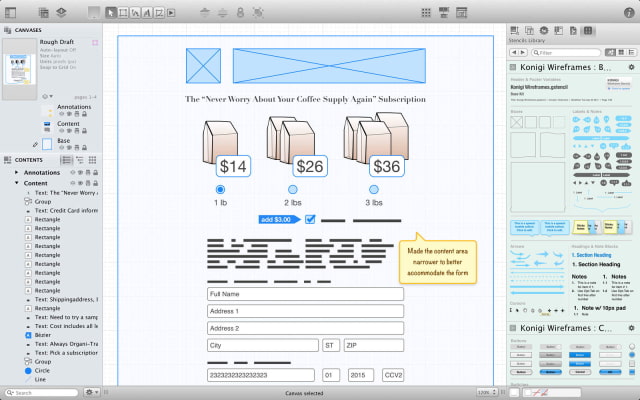Toggle the left sidebar panel button
The image size is (640, 400).
[10, 13]
